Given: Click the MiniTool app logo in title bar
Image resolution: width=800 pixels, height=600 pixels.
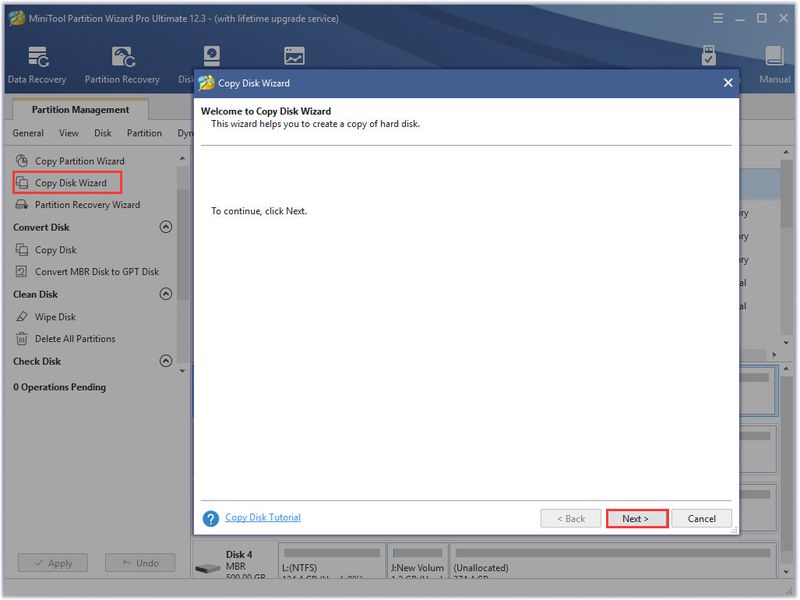Looking at the screenshot, I should [x=17, y=18].
